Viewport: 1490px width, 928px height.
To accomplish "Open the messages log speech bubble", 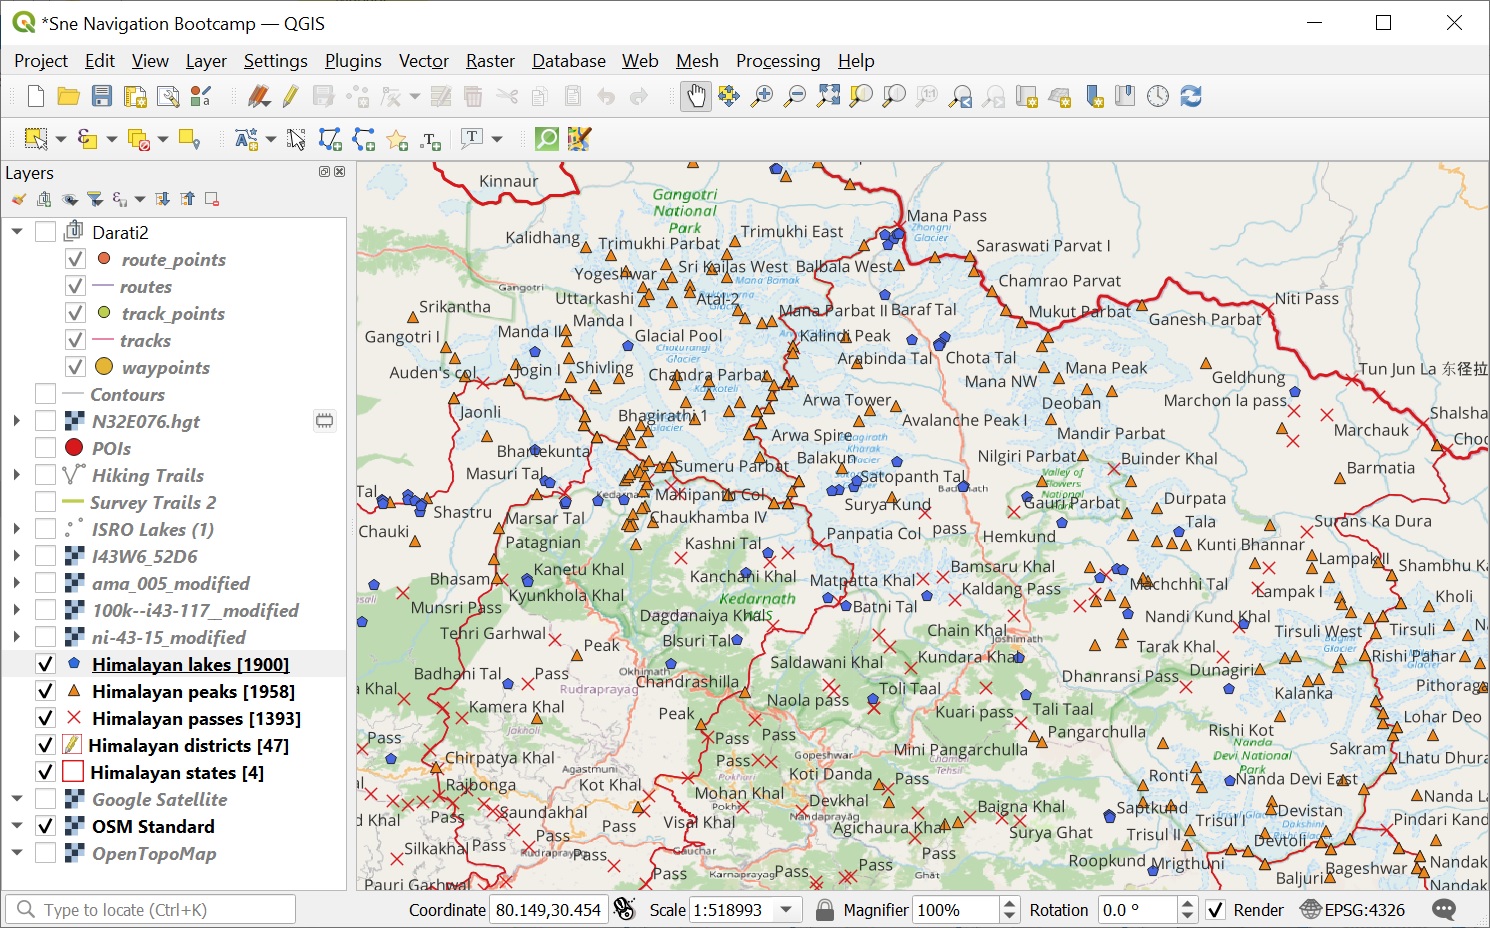I will [x=1444, y=909].
